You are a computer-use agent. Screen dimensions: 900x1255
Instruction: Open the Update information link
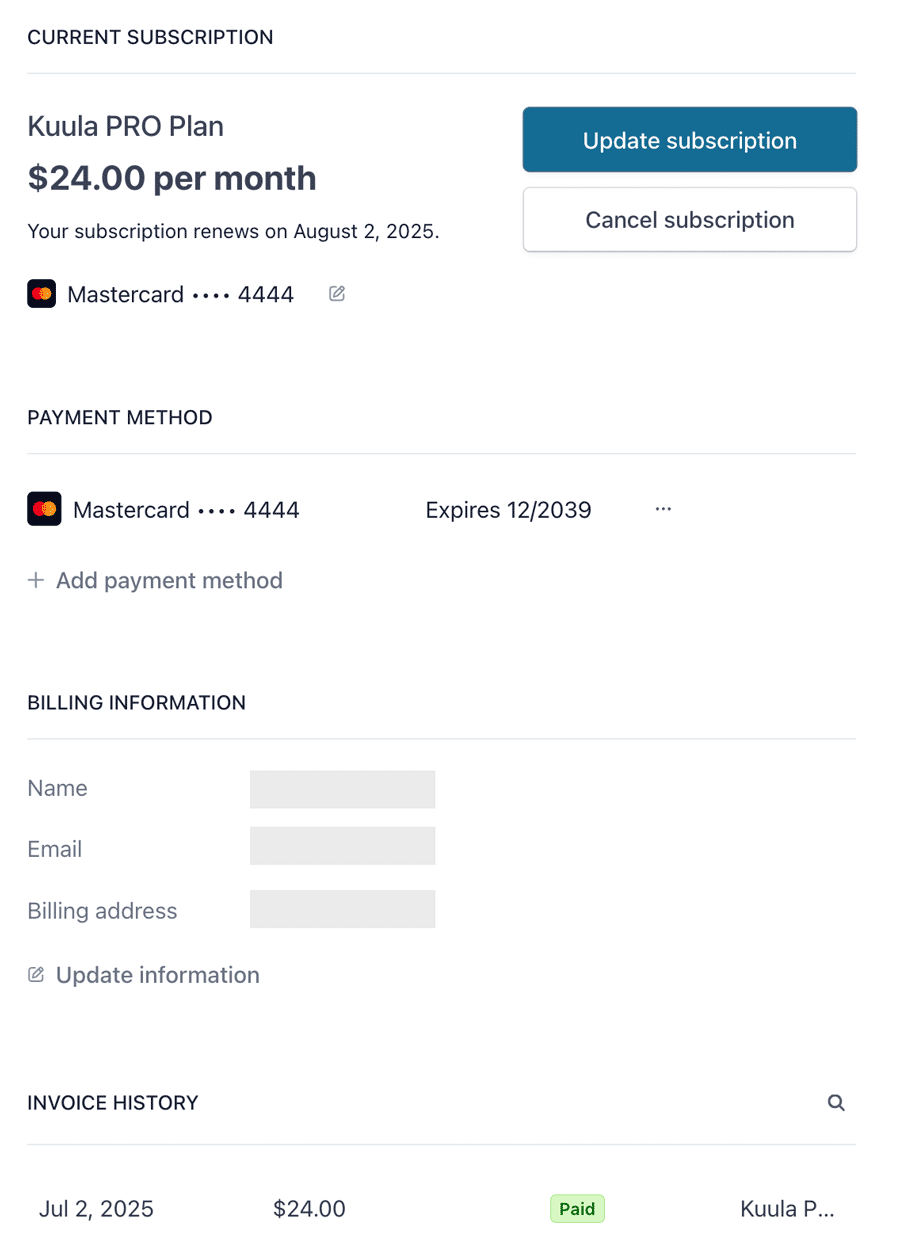tap(144, 975)
